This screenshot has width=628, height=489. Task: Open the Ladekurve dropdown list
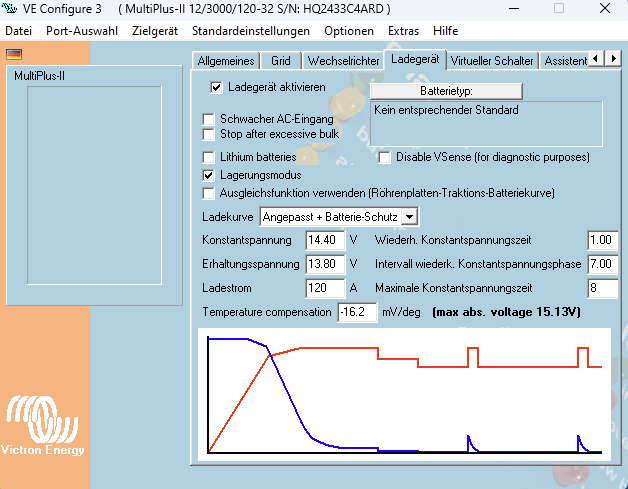[409, 217]
